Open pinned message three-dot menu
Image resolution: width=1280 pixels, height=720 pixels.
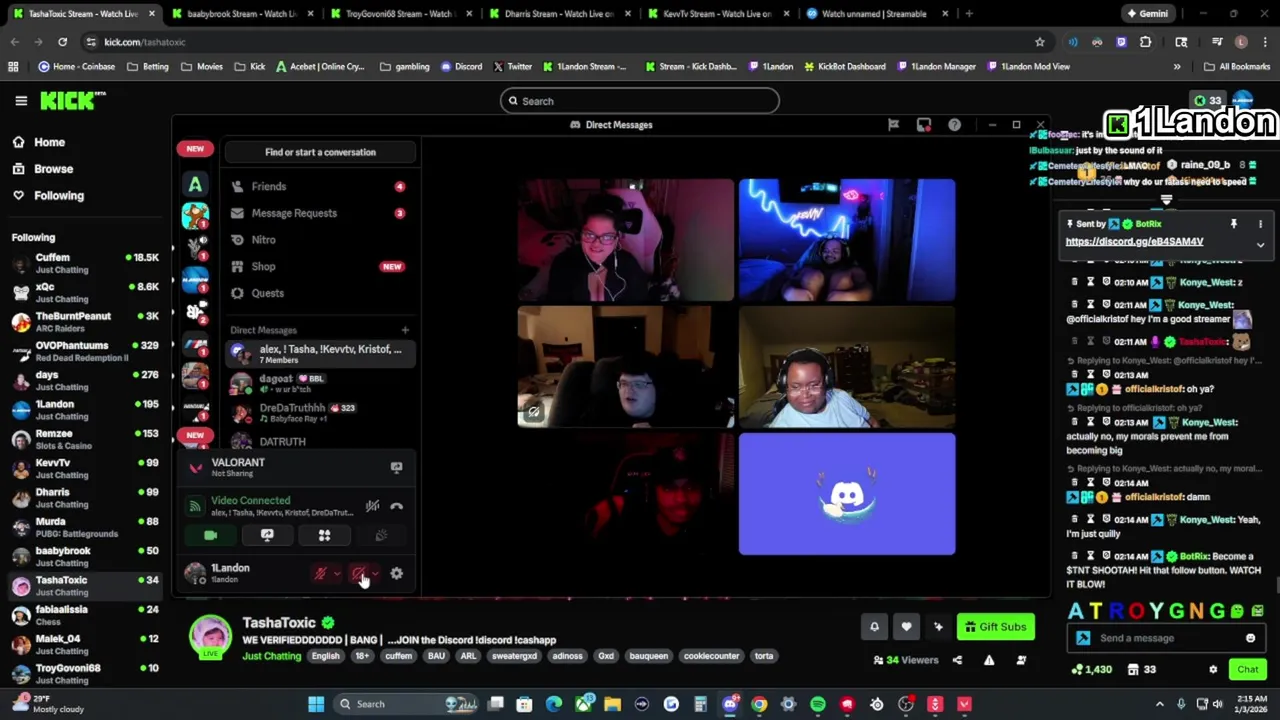click(x=1260, y=224)
